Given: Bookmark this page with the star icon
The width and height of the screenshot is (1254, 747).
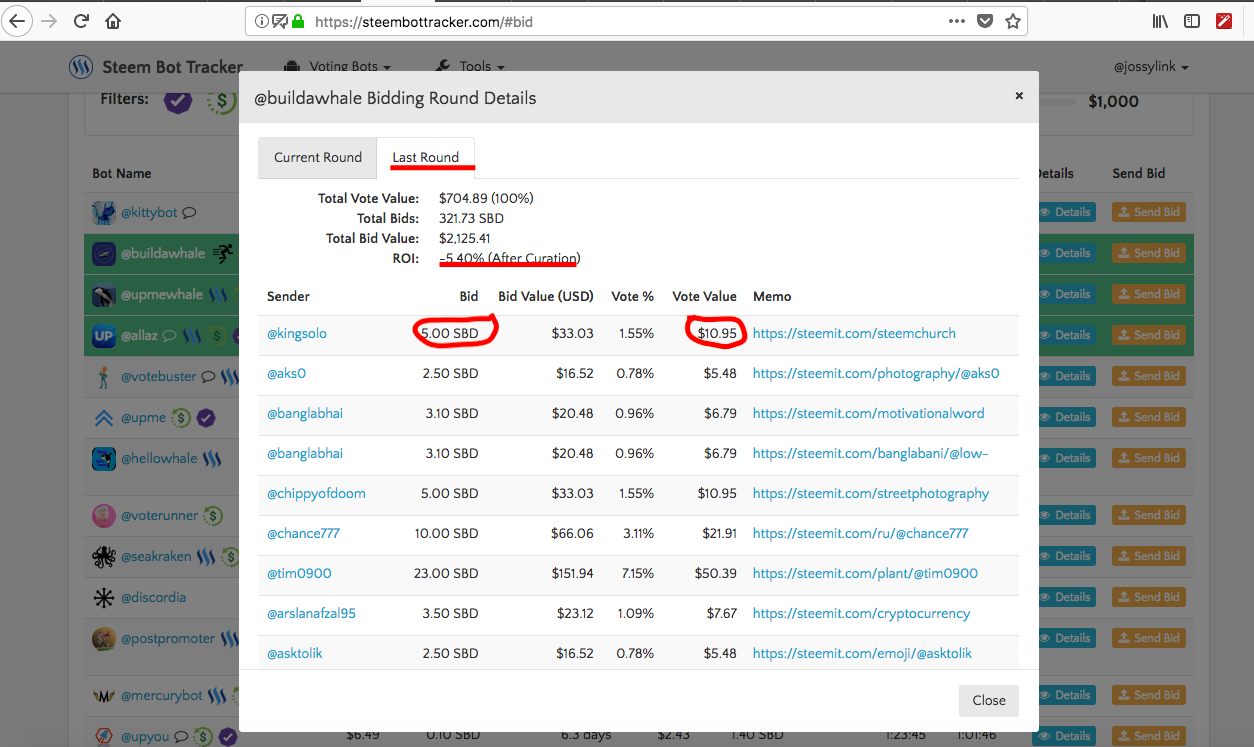Looking at the screenshot, I should [x=1013, y=20].
